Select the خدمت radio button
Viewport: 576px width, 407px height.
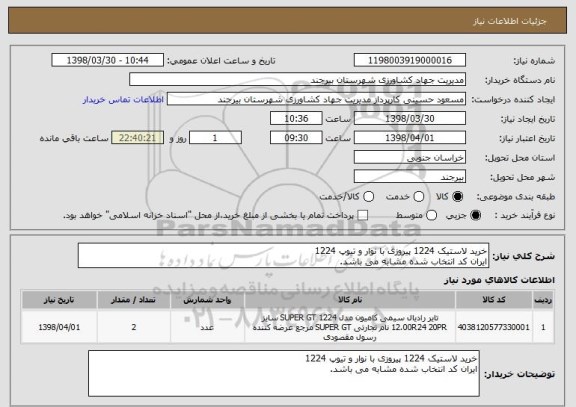[x=419, y=197]
